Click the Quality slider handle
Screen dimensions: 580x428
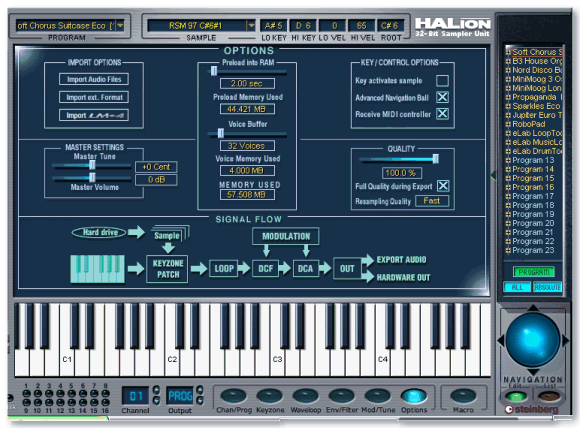pos(435,159)
